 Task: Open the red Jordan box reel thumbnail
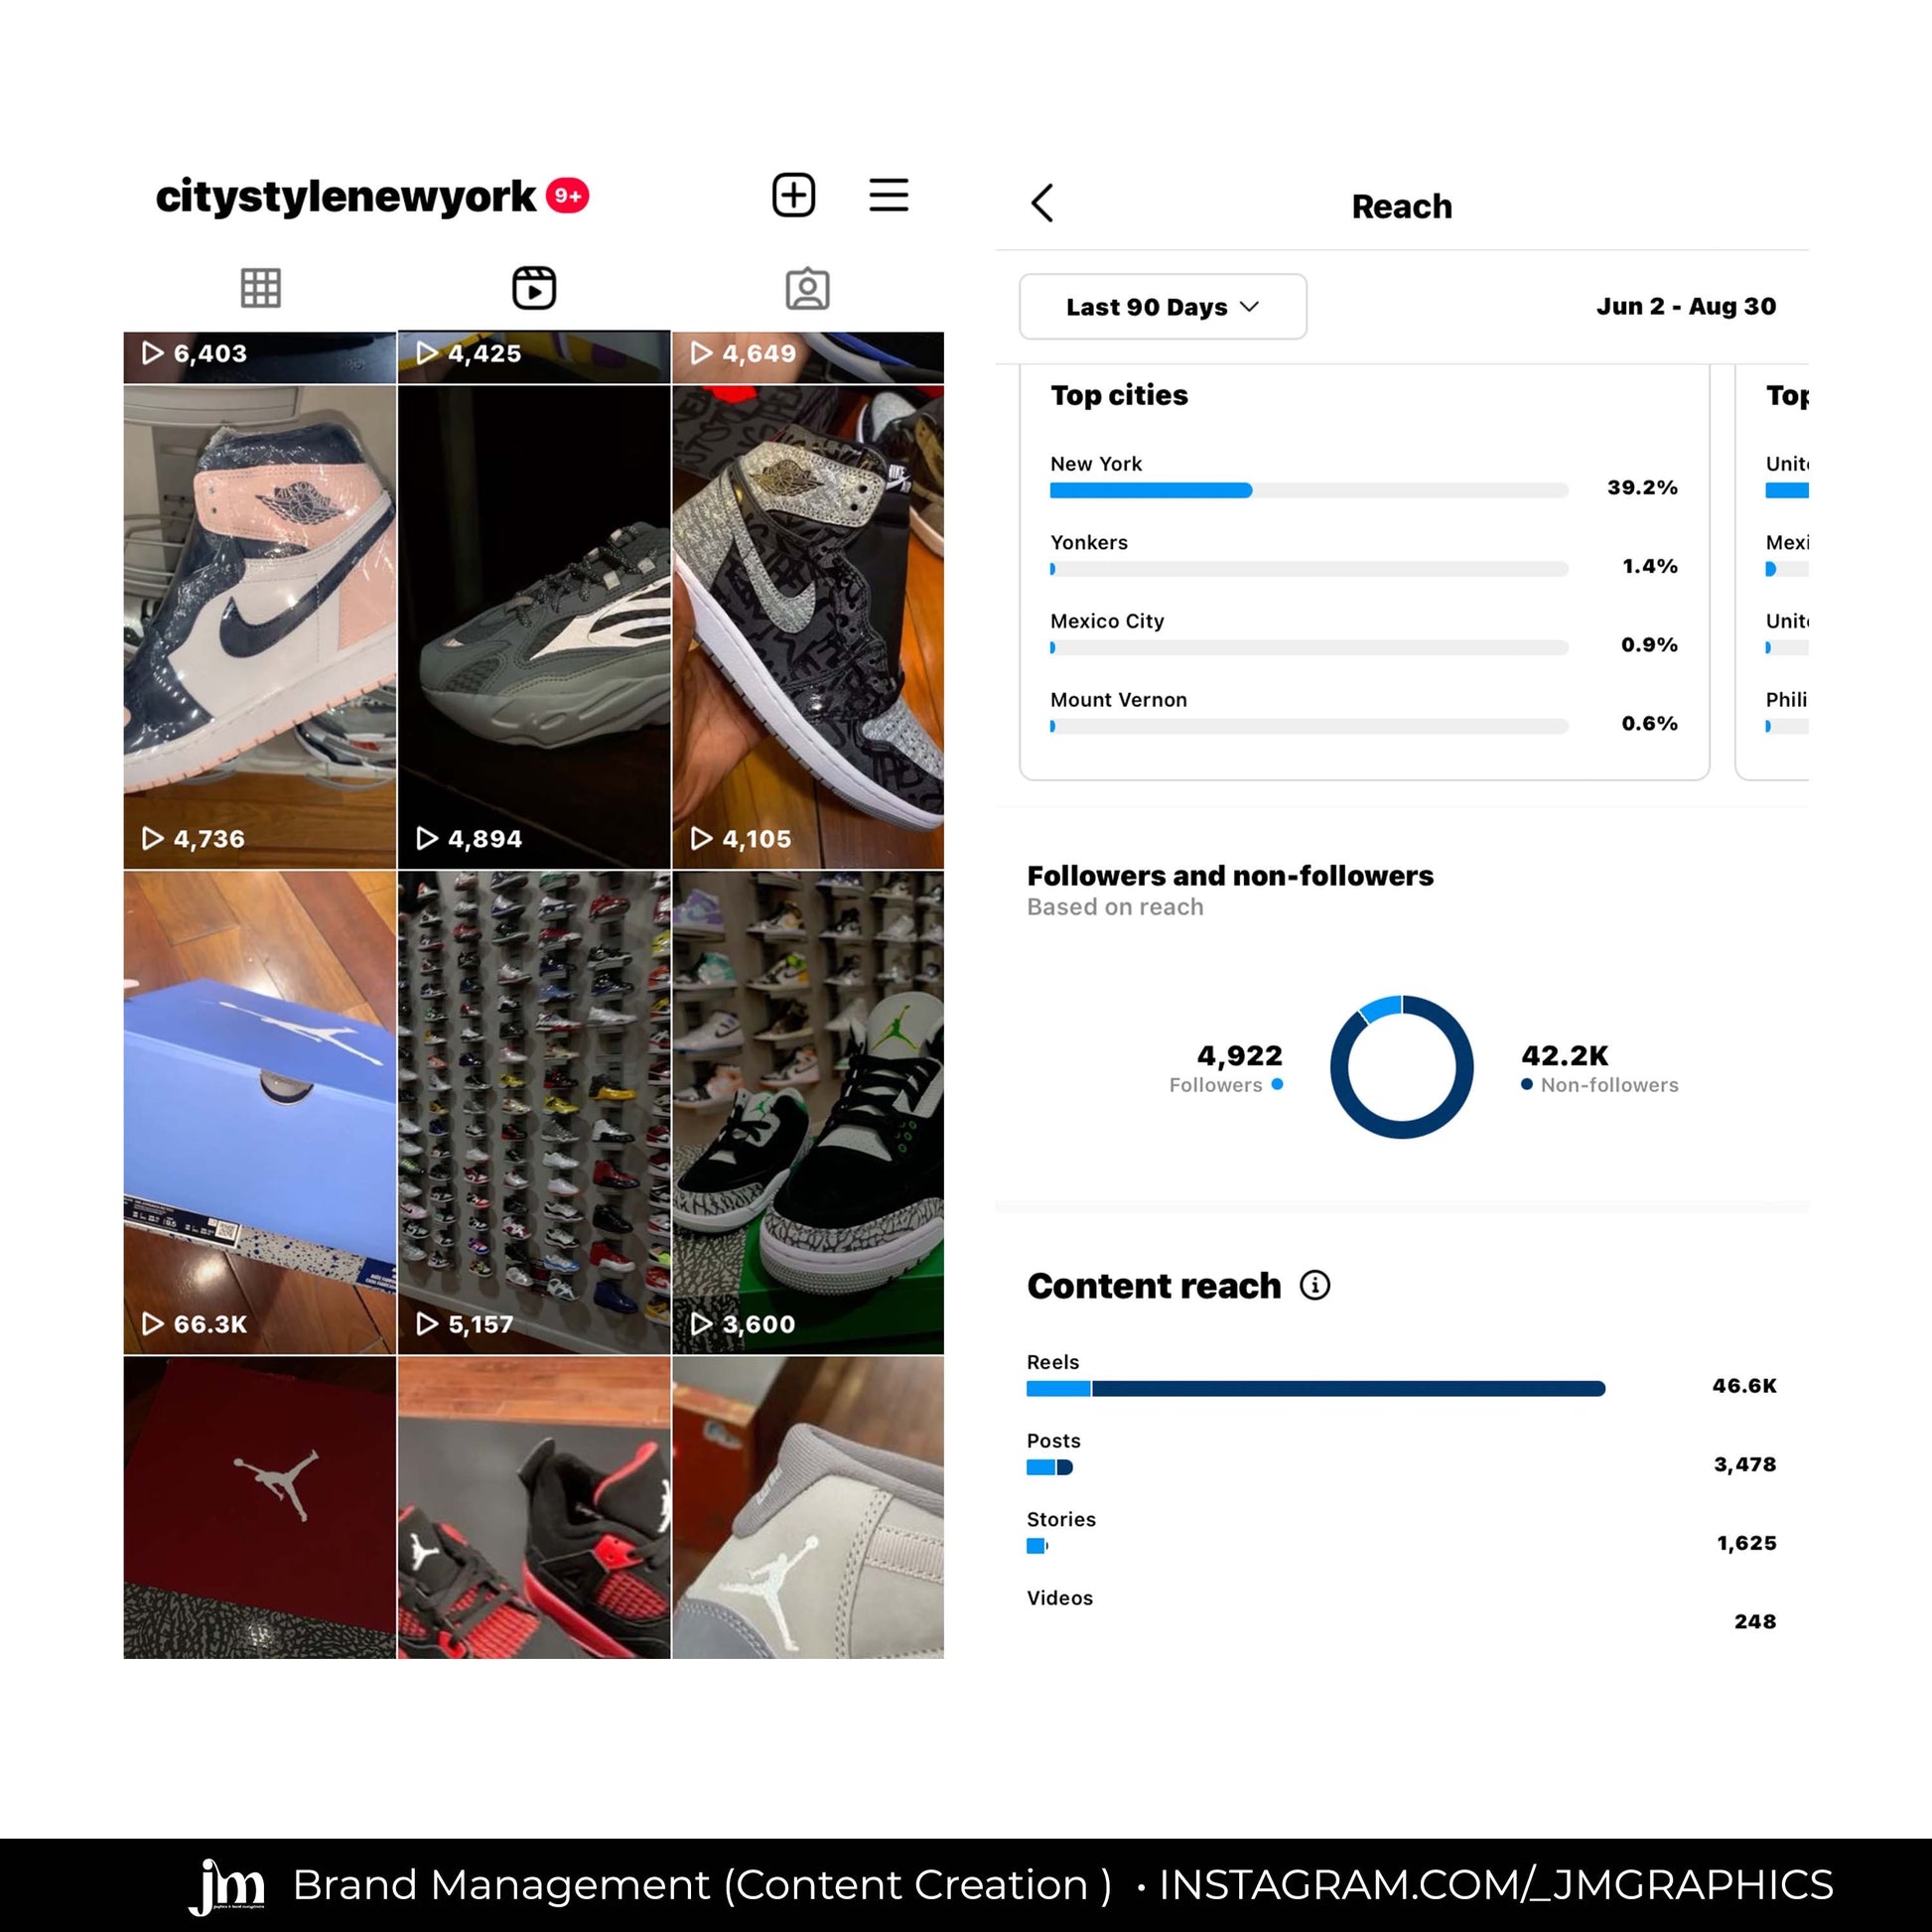tap(260, 1506)
